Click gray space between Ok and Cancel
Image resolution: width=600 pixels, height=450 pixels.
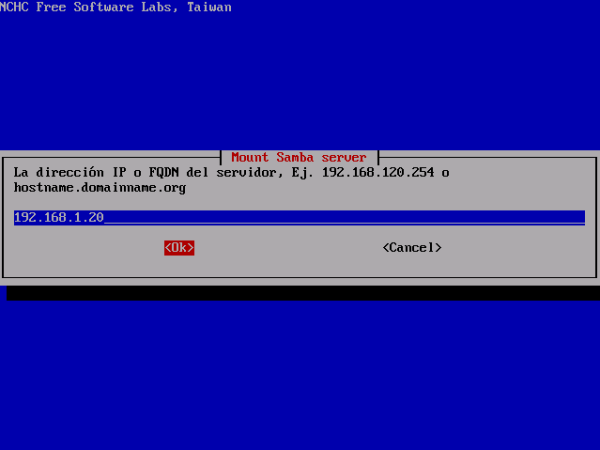[288, 247]
